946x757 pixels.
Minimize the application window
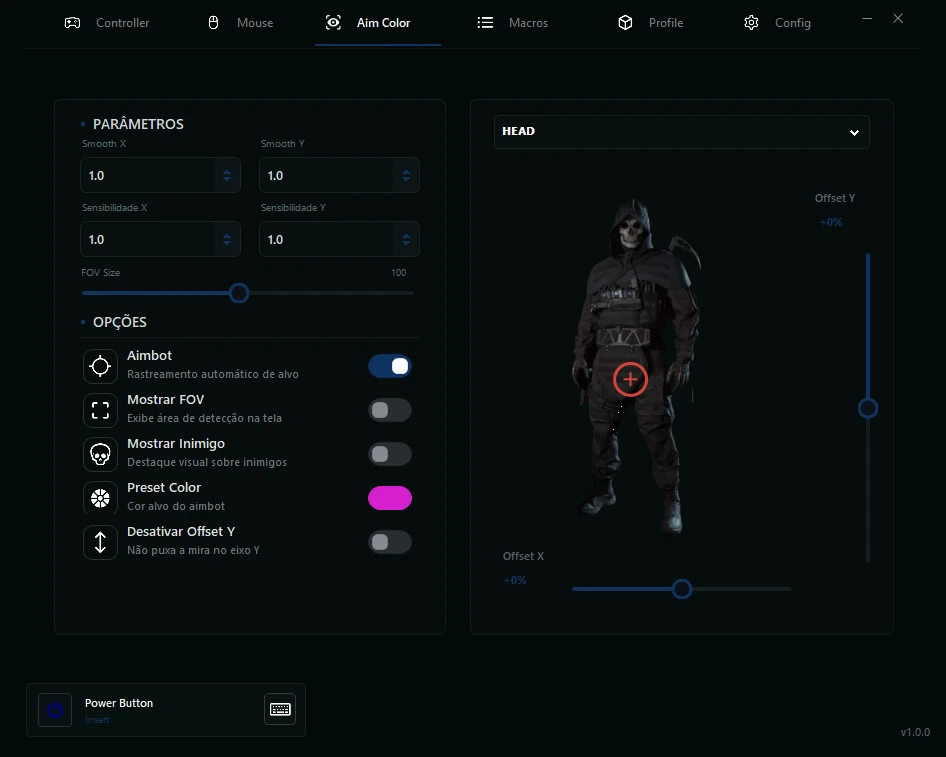click(x=867, y=19)
